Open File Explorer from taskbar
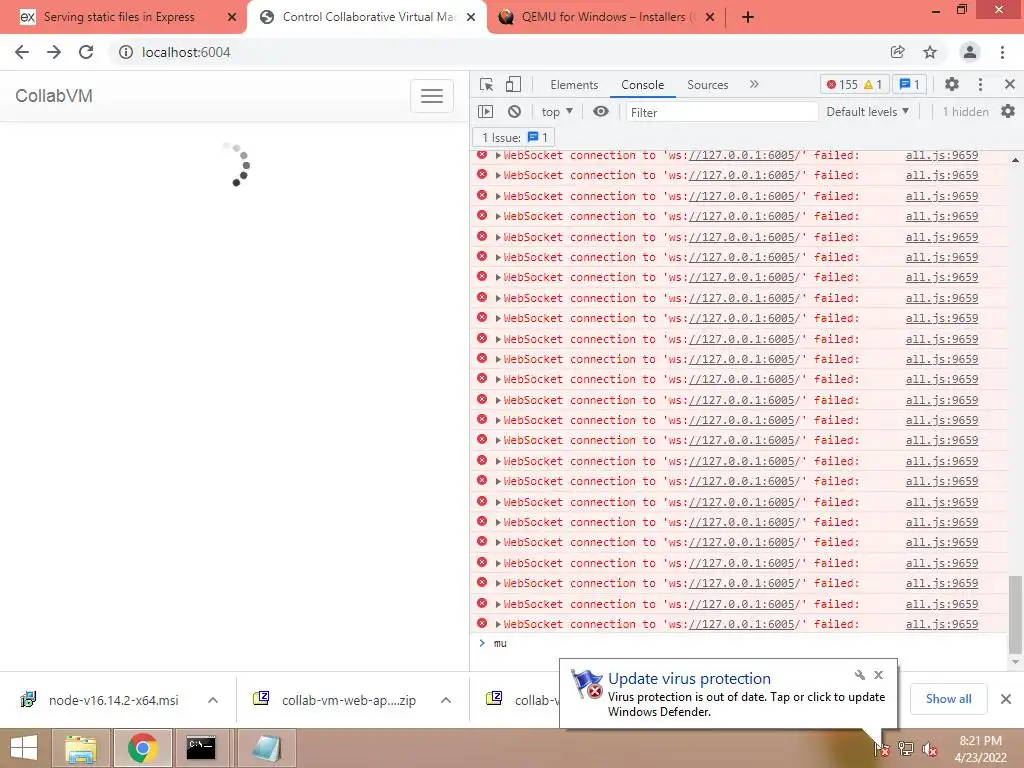Viewport: 1024px width, 768px height. [82, 748]
